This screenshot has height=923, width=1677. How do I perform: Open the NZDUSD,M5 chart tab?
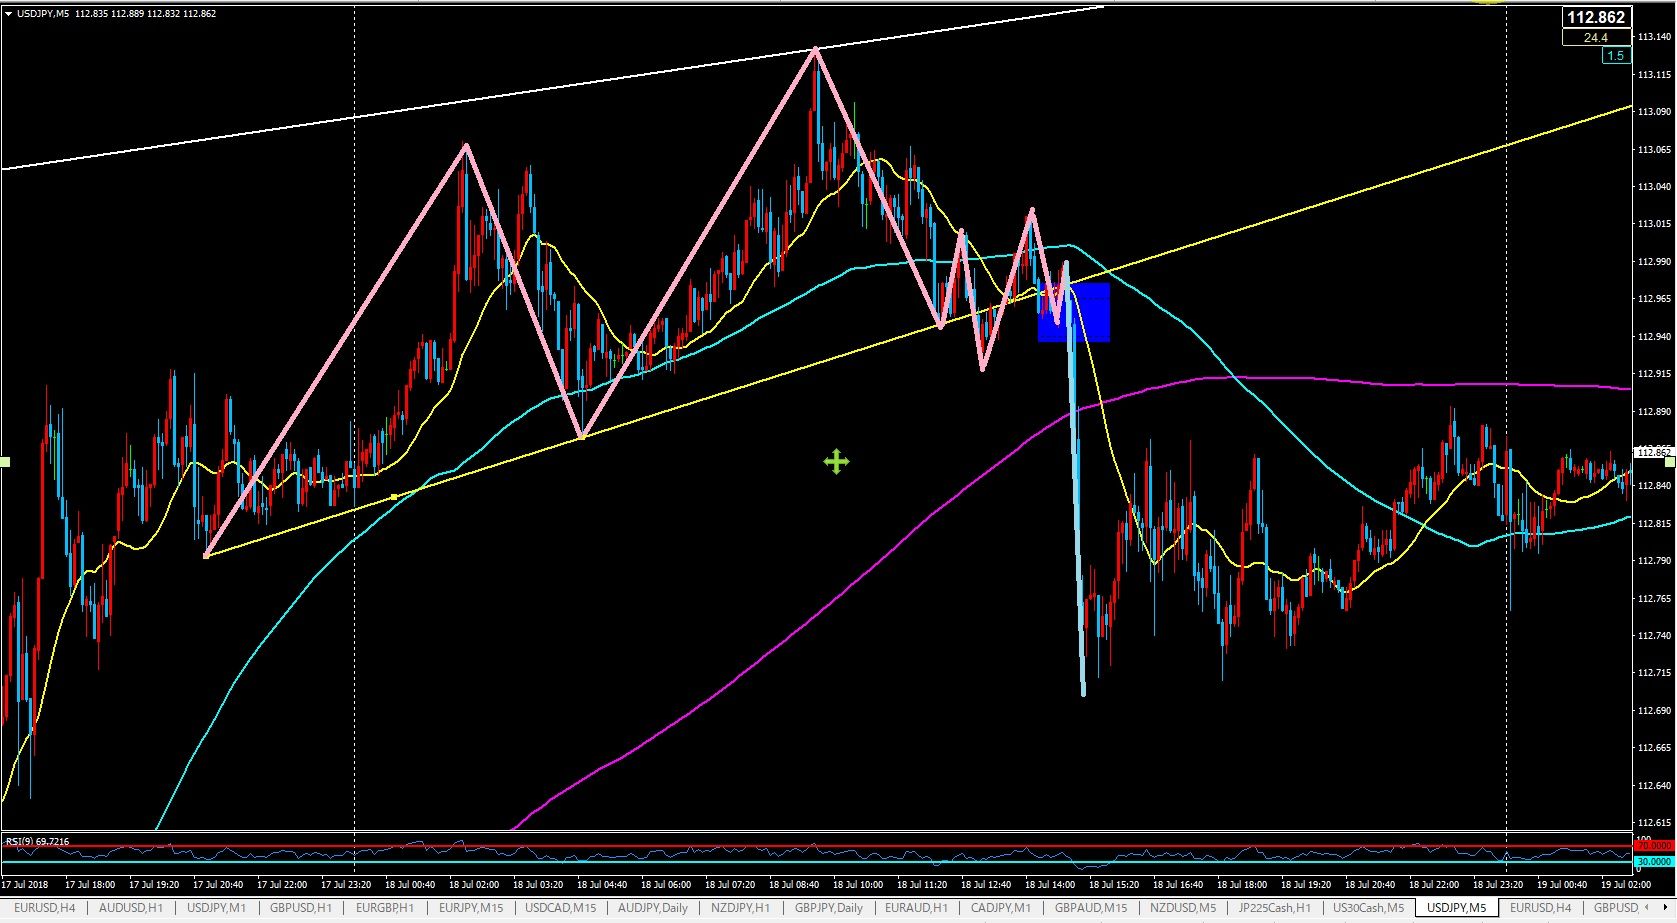click(x=1183, y=908)
